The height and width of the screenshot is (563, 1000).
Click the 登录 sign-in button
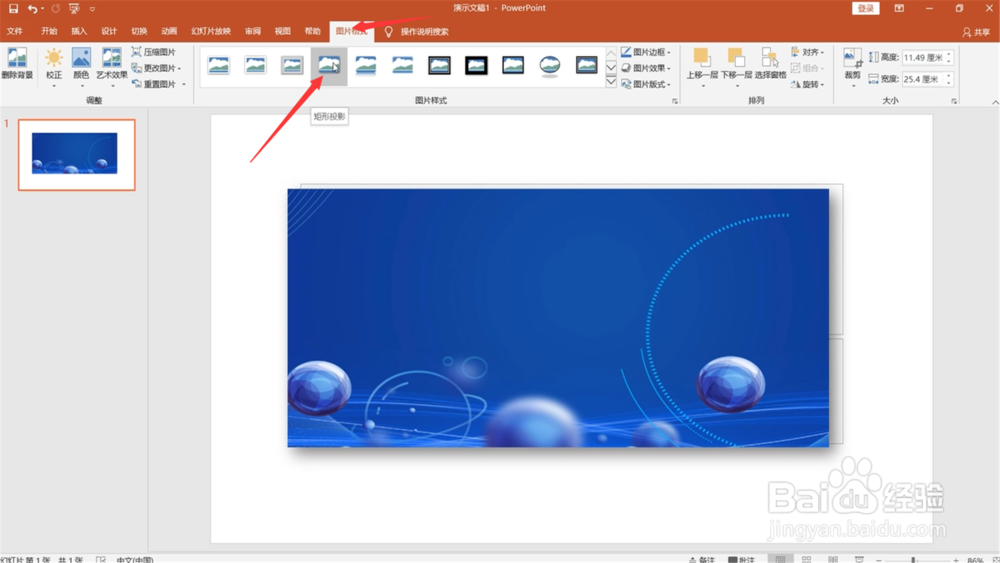click(865, 8)
